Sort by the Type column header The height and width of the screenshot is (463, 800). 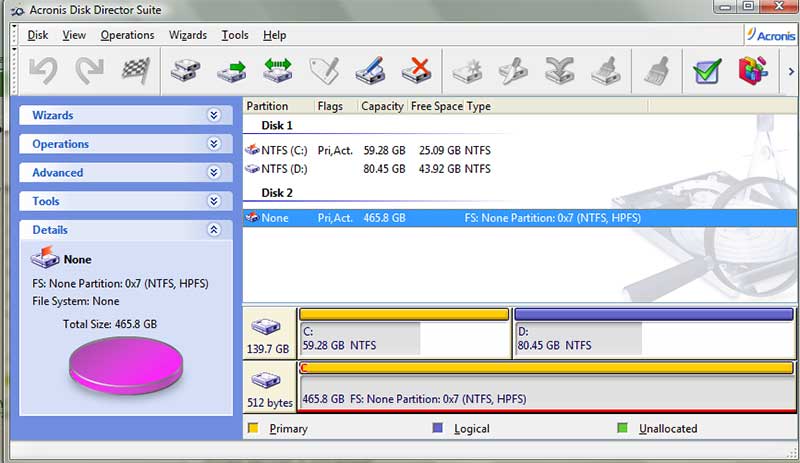tap(479, 106)
